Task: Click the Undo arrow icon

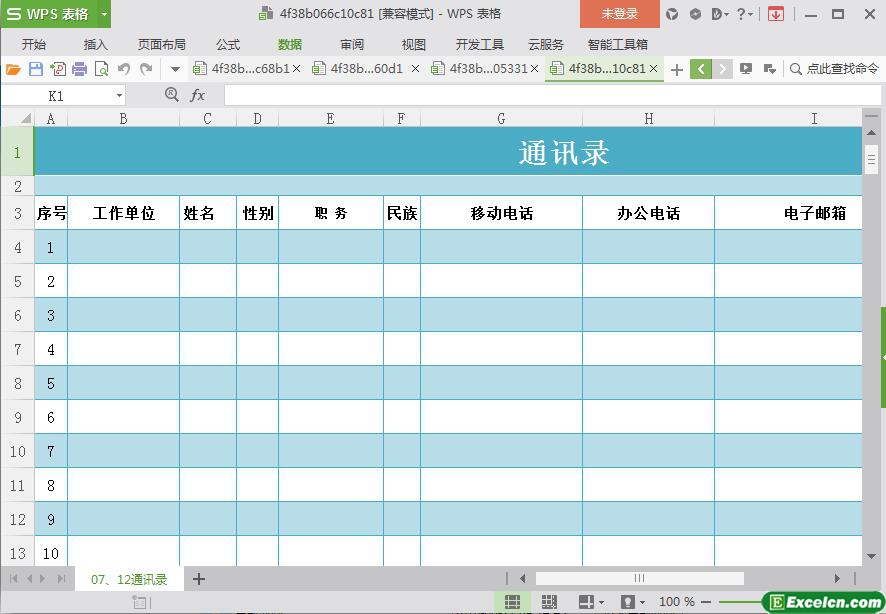Action: coord(124,69)
